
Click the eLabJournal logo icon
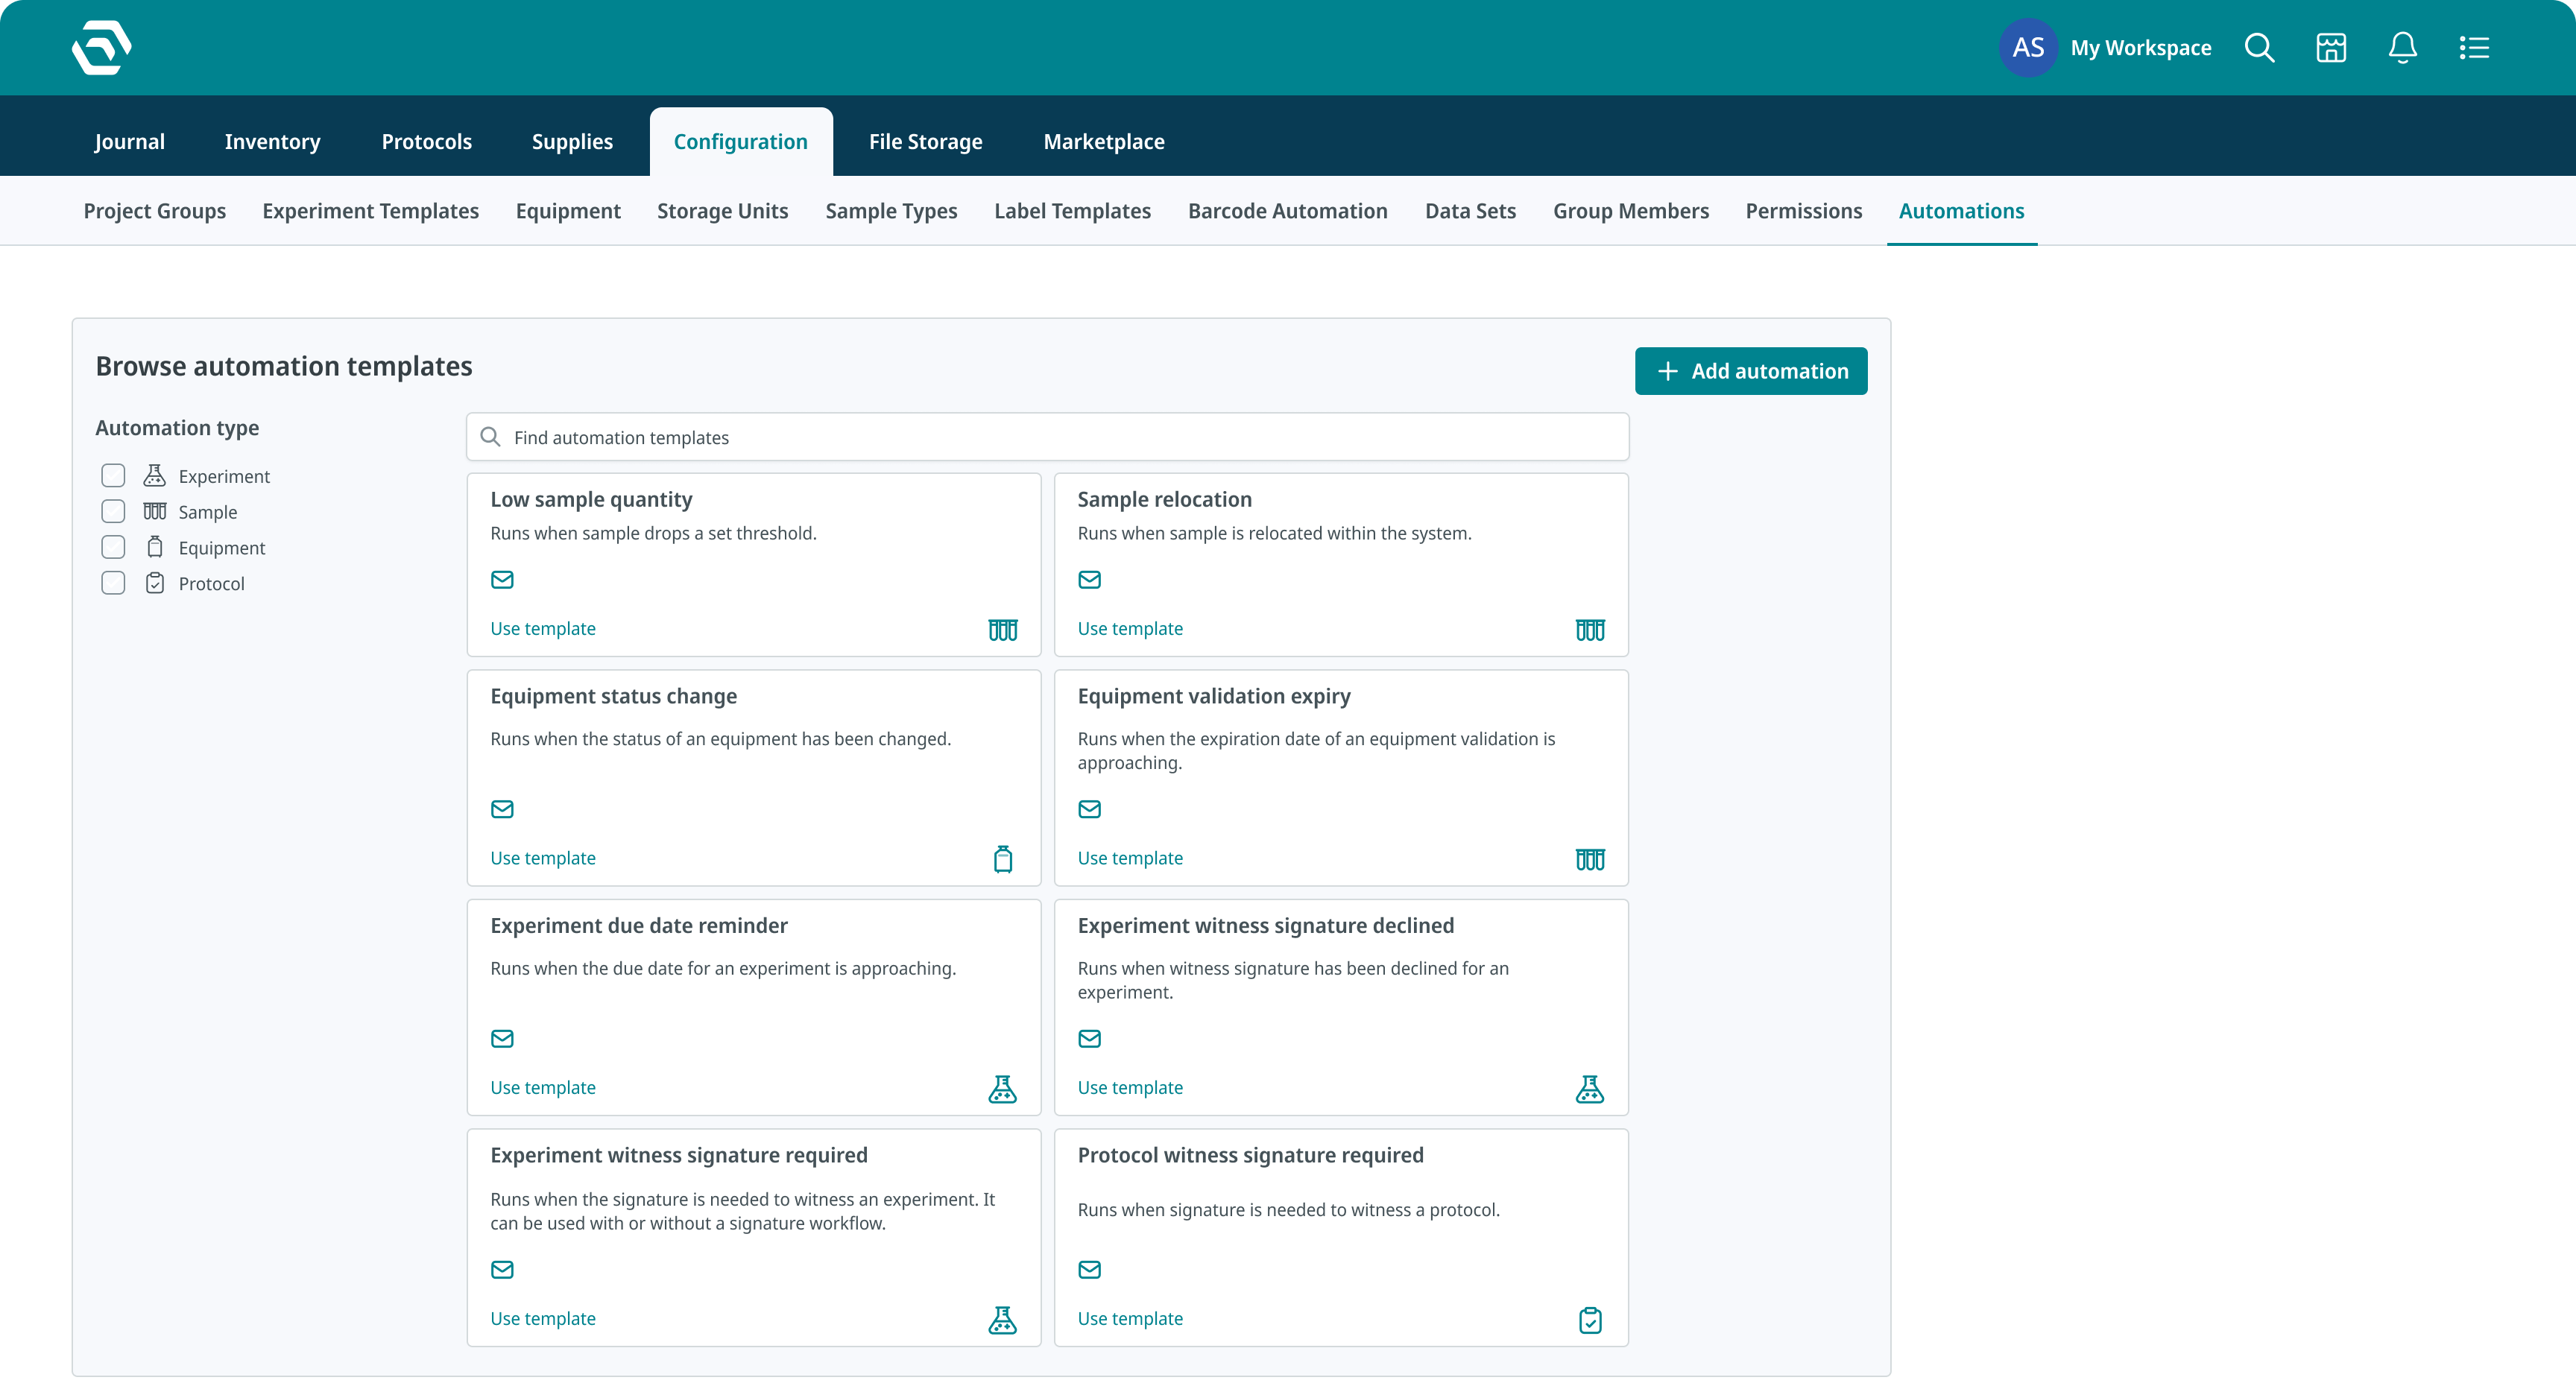point(102,47)
